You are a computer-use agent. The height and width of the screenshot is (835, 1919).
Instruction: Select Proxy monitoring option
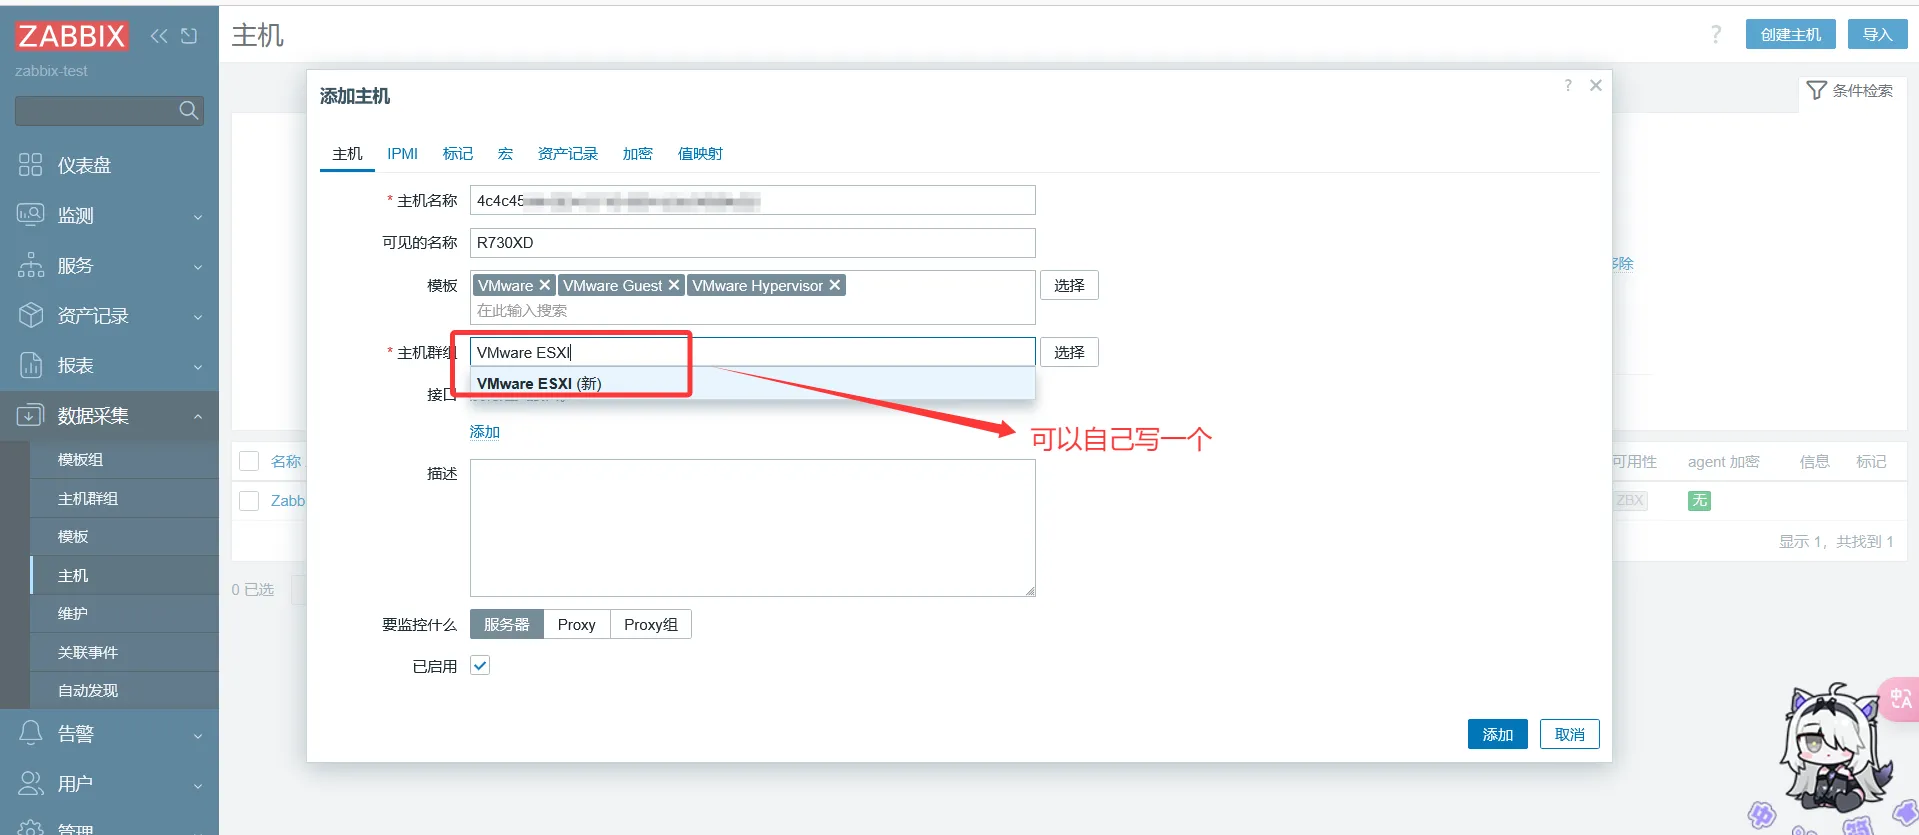tap(577, 624)
